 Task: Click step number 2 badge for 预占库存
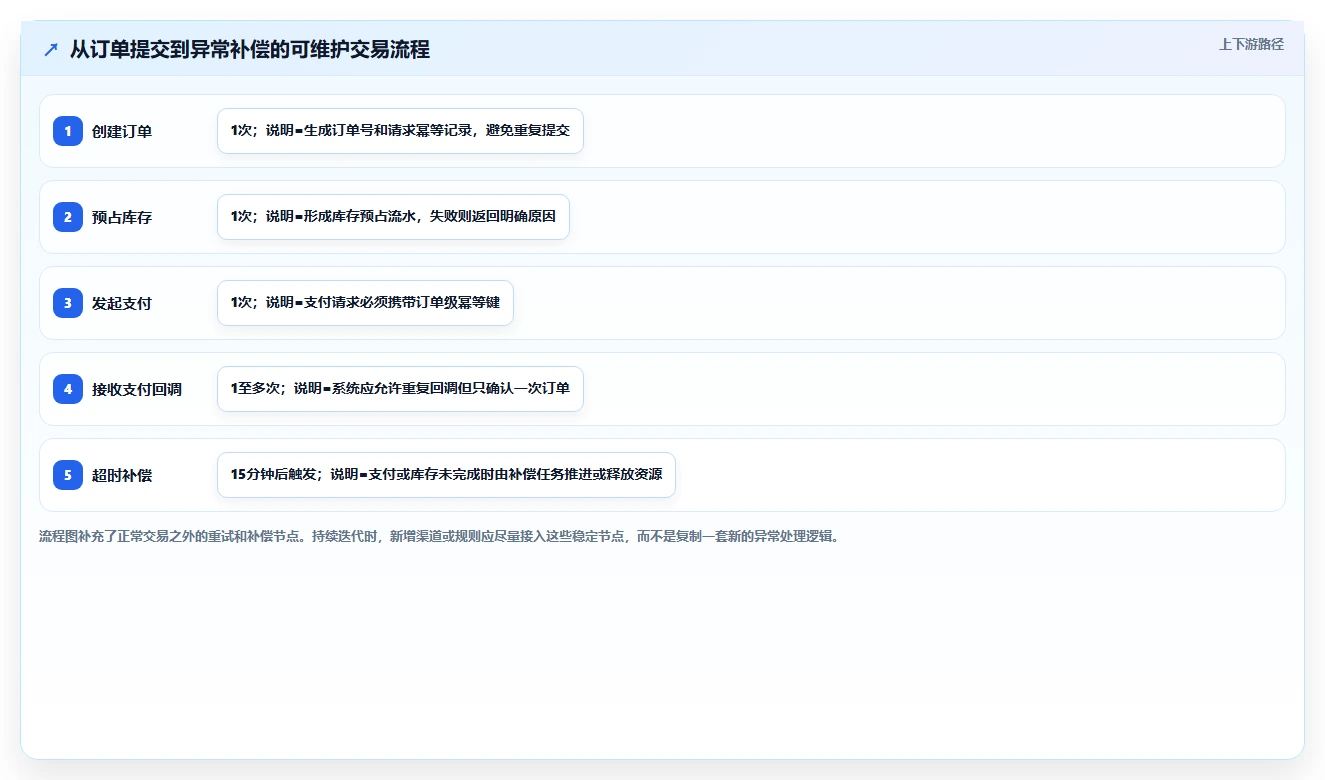(x=68, y=217)
